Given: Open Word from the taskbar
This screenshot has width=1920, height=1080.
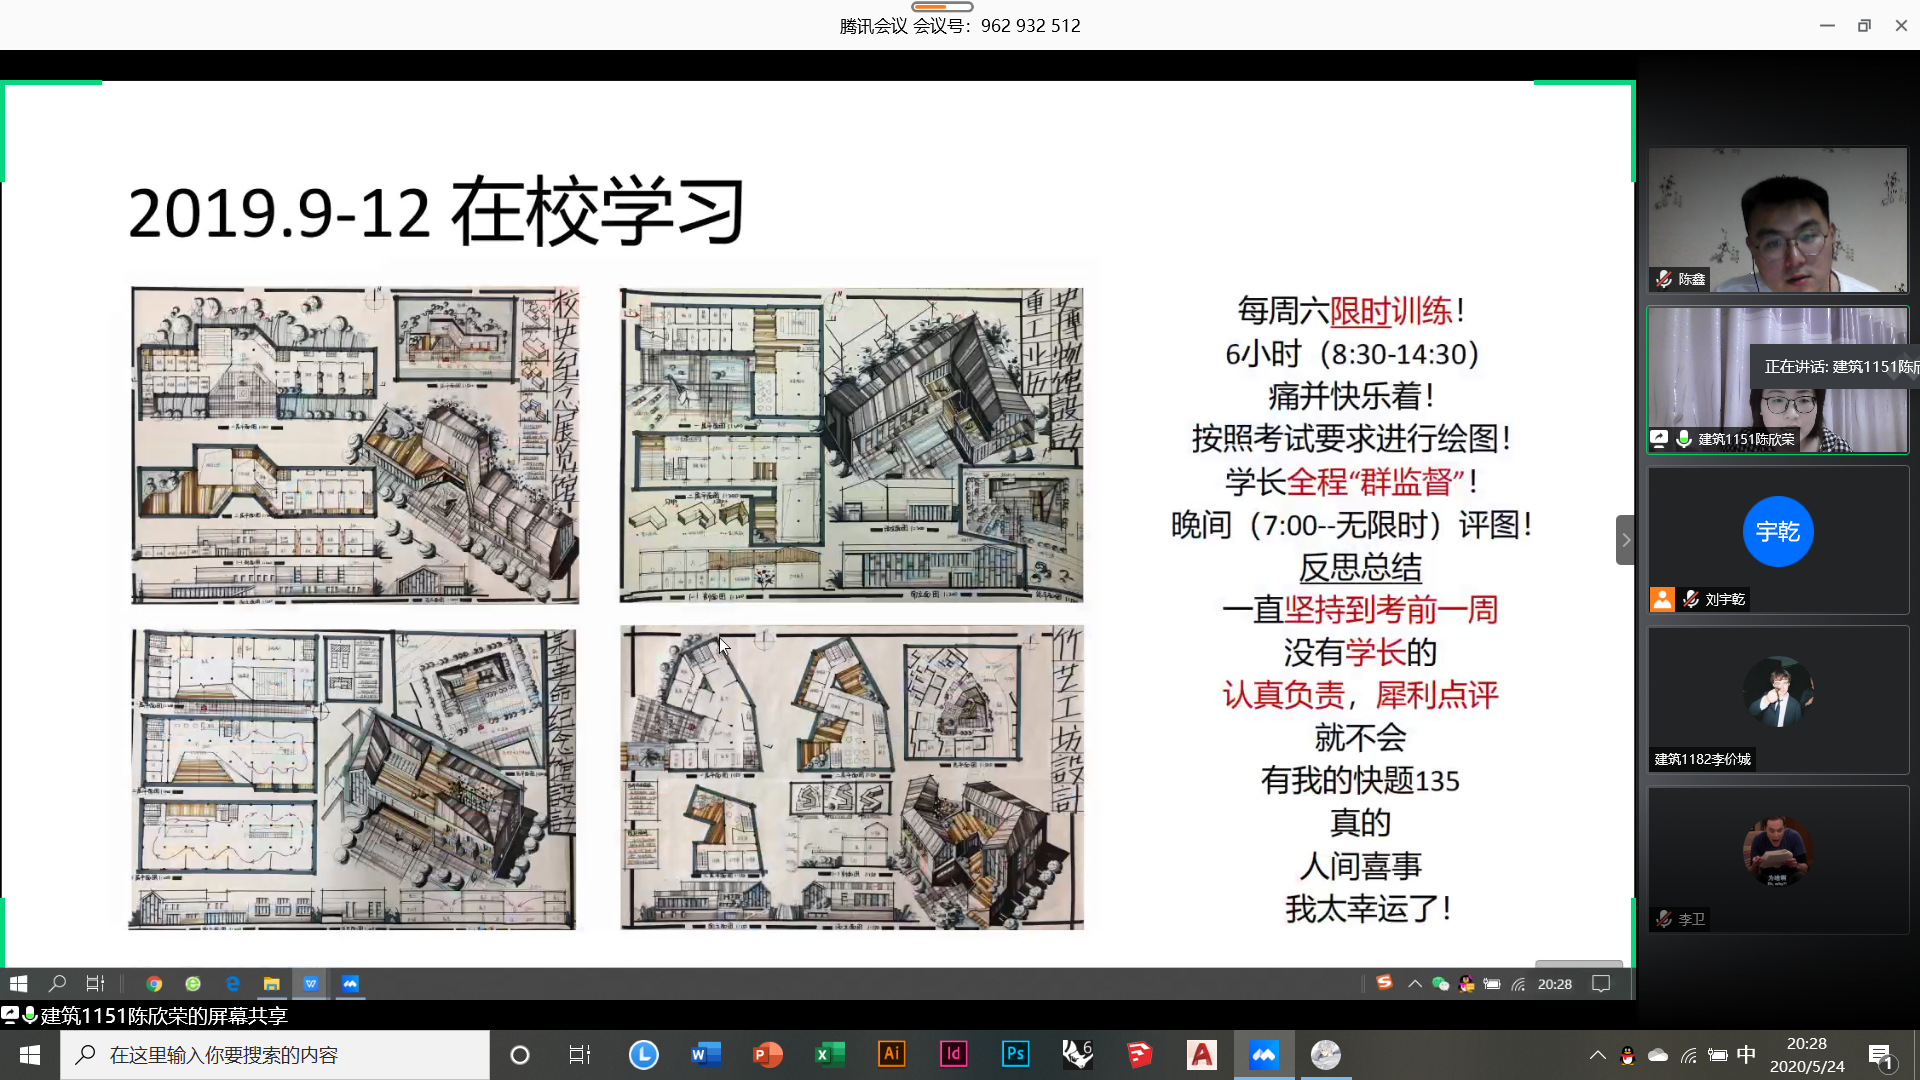Looking at the screenshot, I should coord(706,1055).
